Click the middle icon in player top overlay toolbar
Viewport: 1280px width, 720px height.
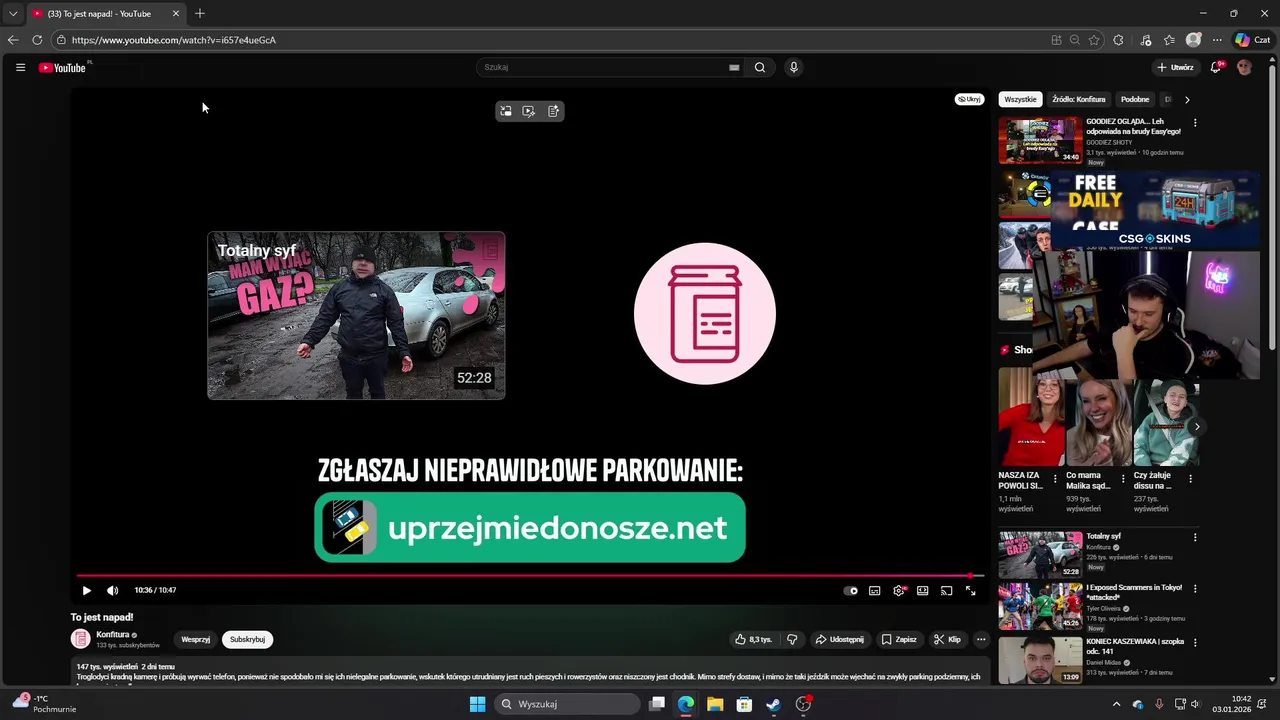pos(529,111)
